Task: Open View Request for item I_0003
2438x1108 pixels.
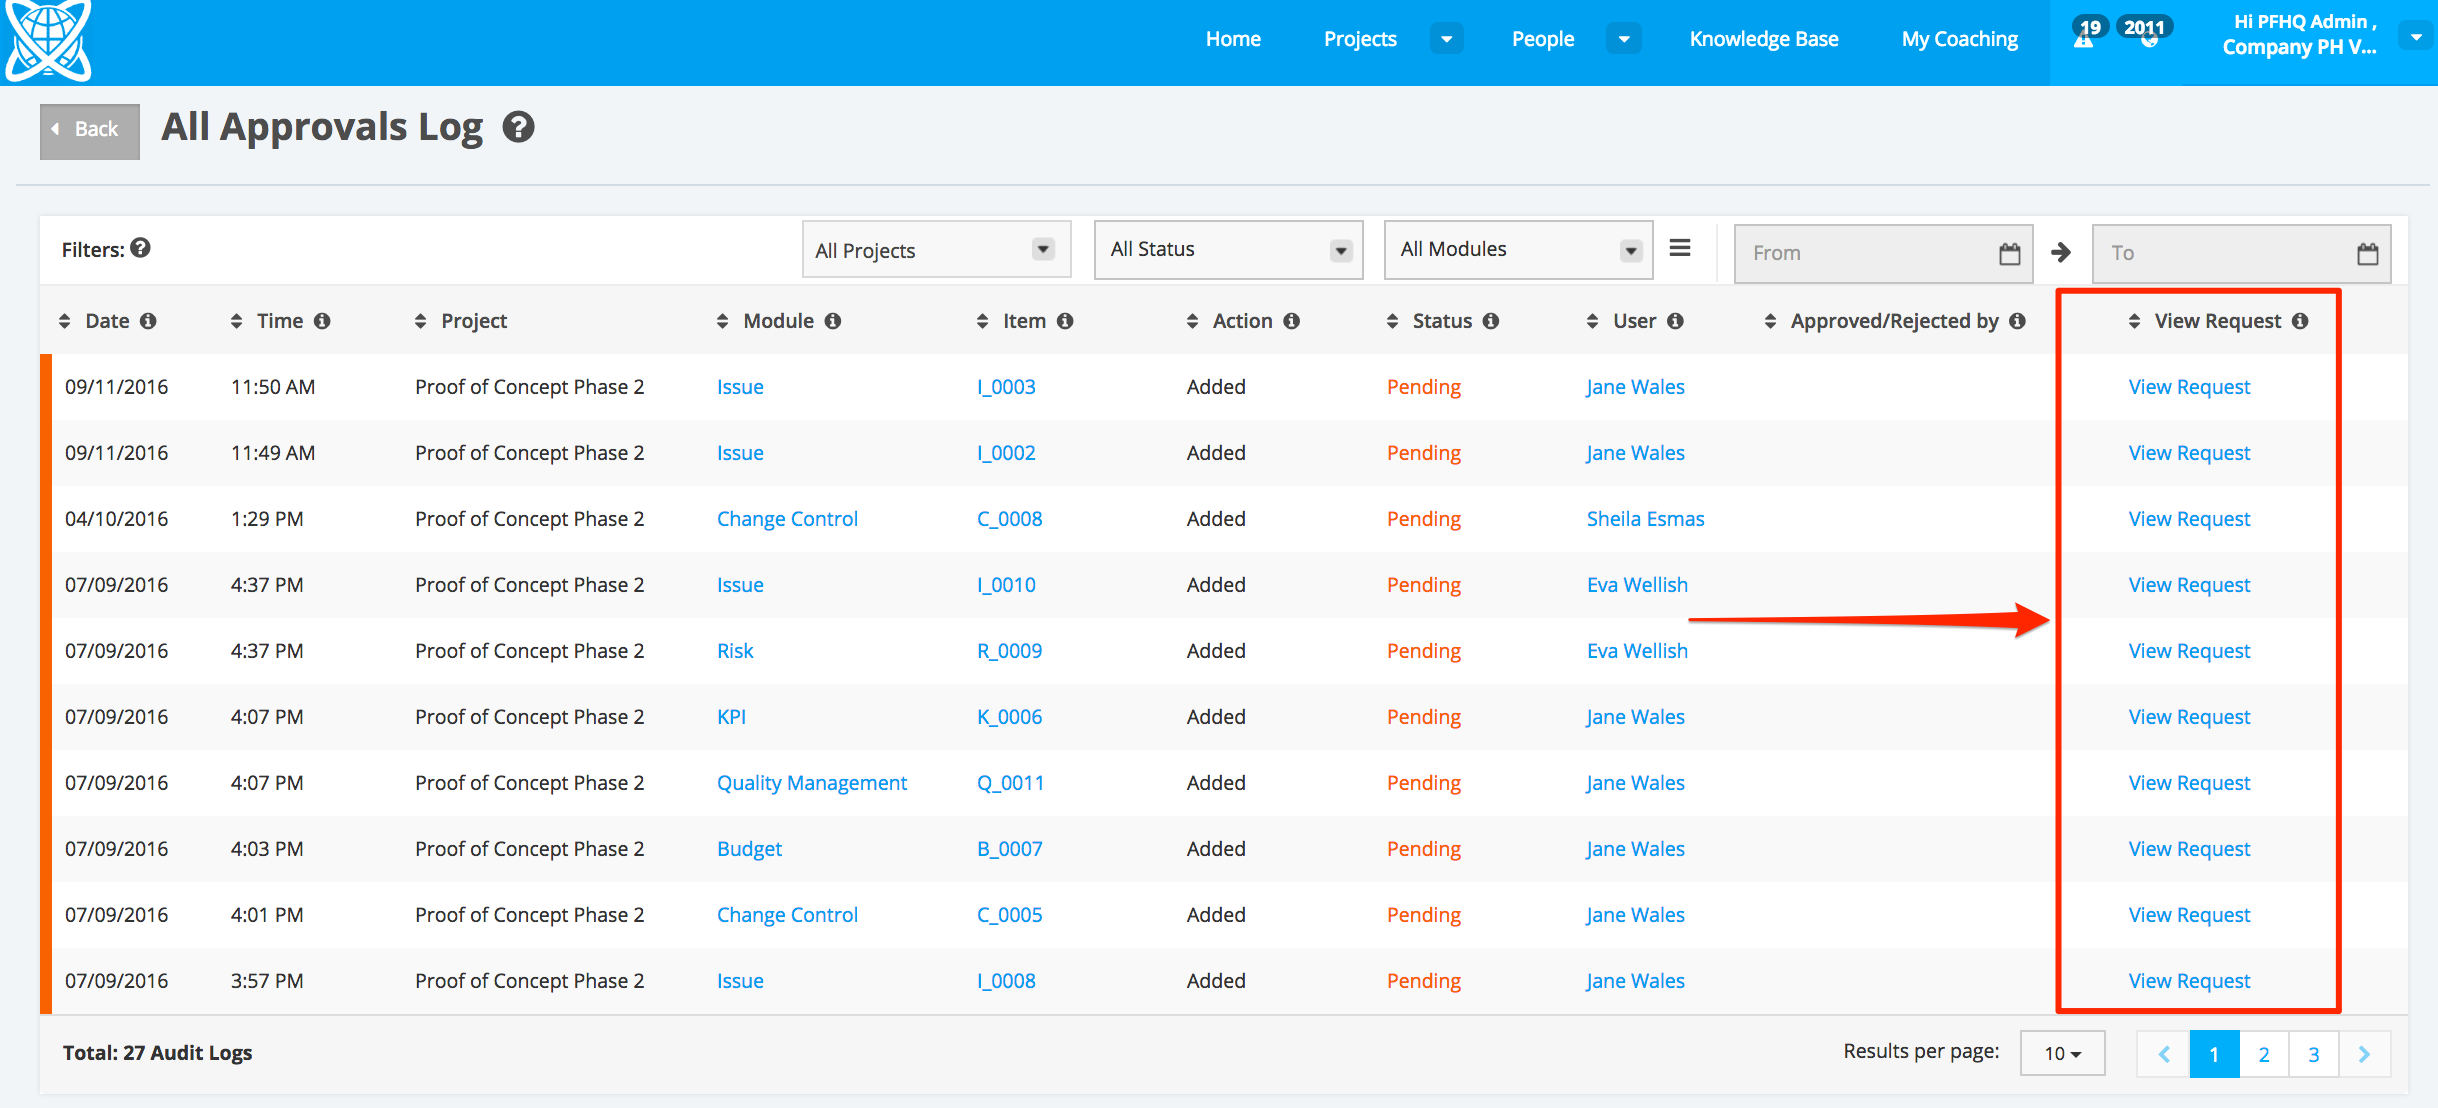Action: point(2188,387)
